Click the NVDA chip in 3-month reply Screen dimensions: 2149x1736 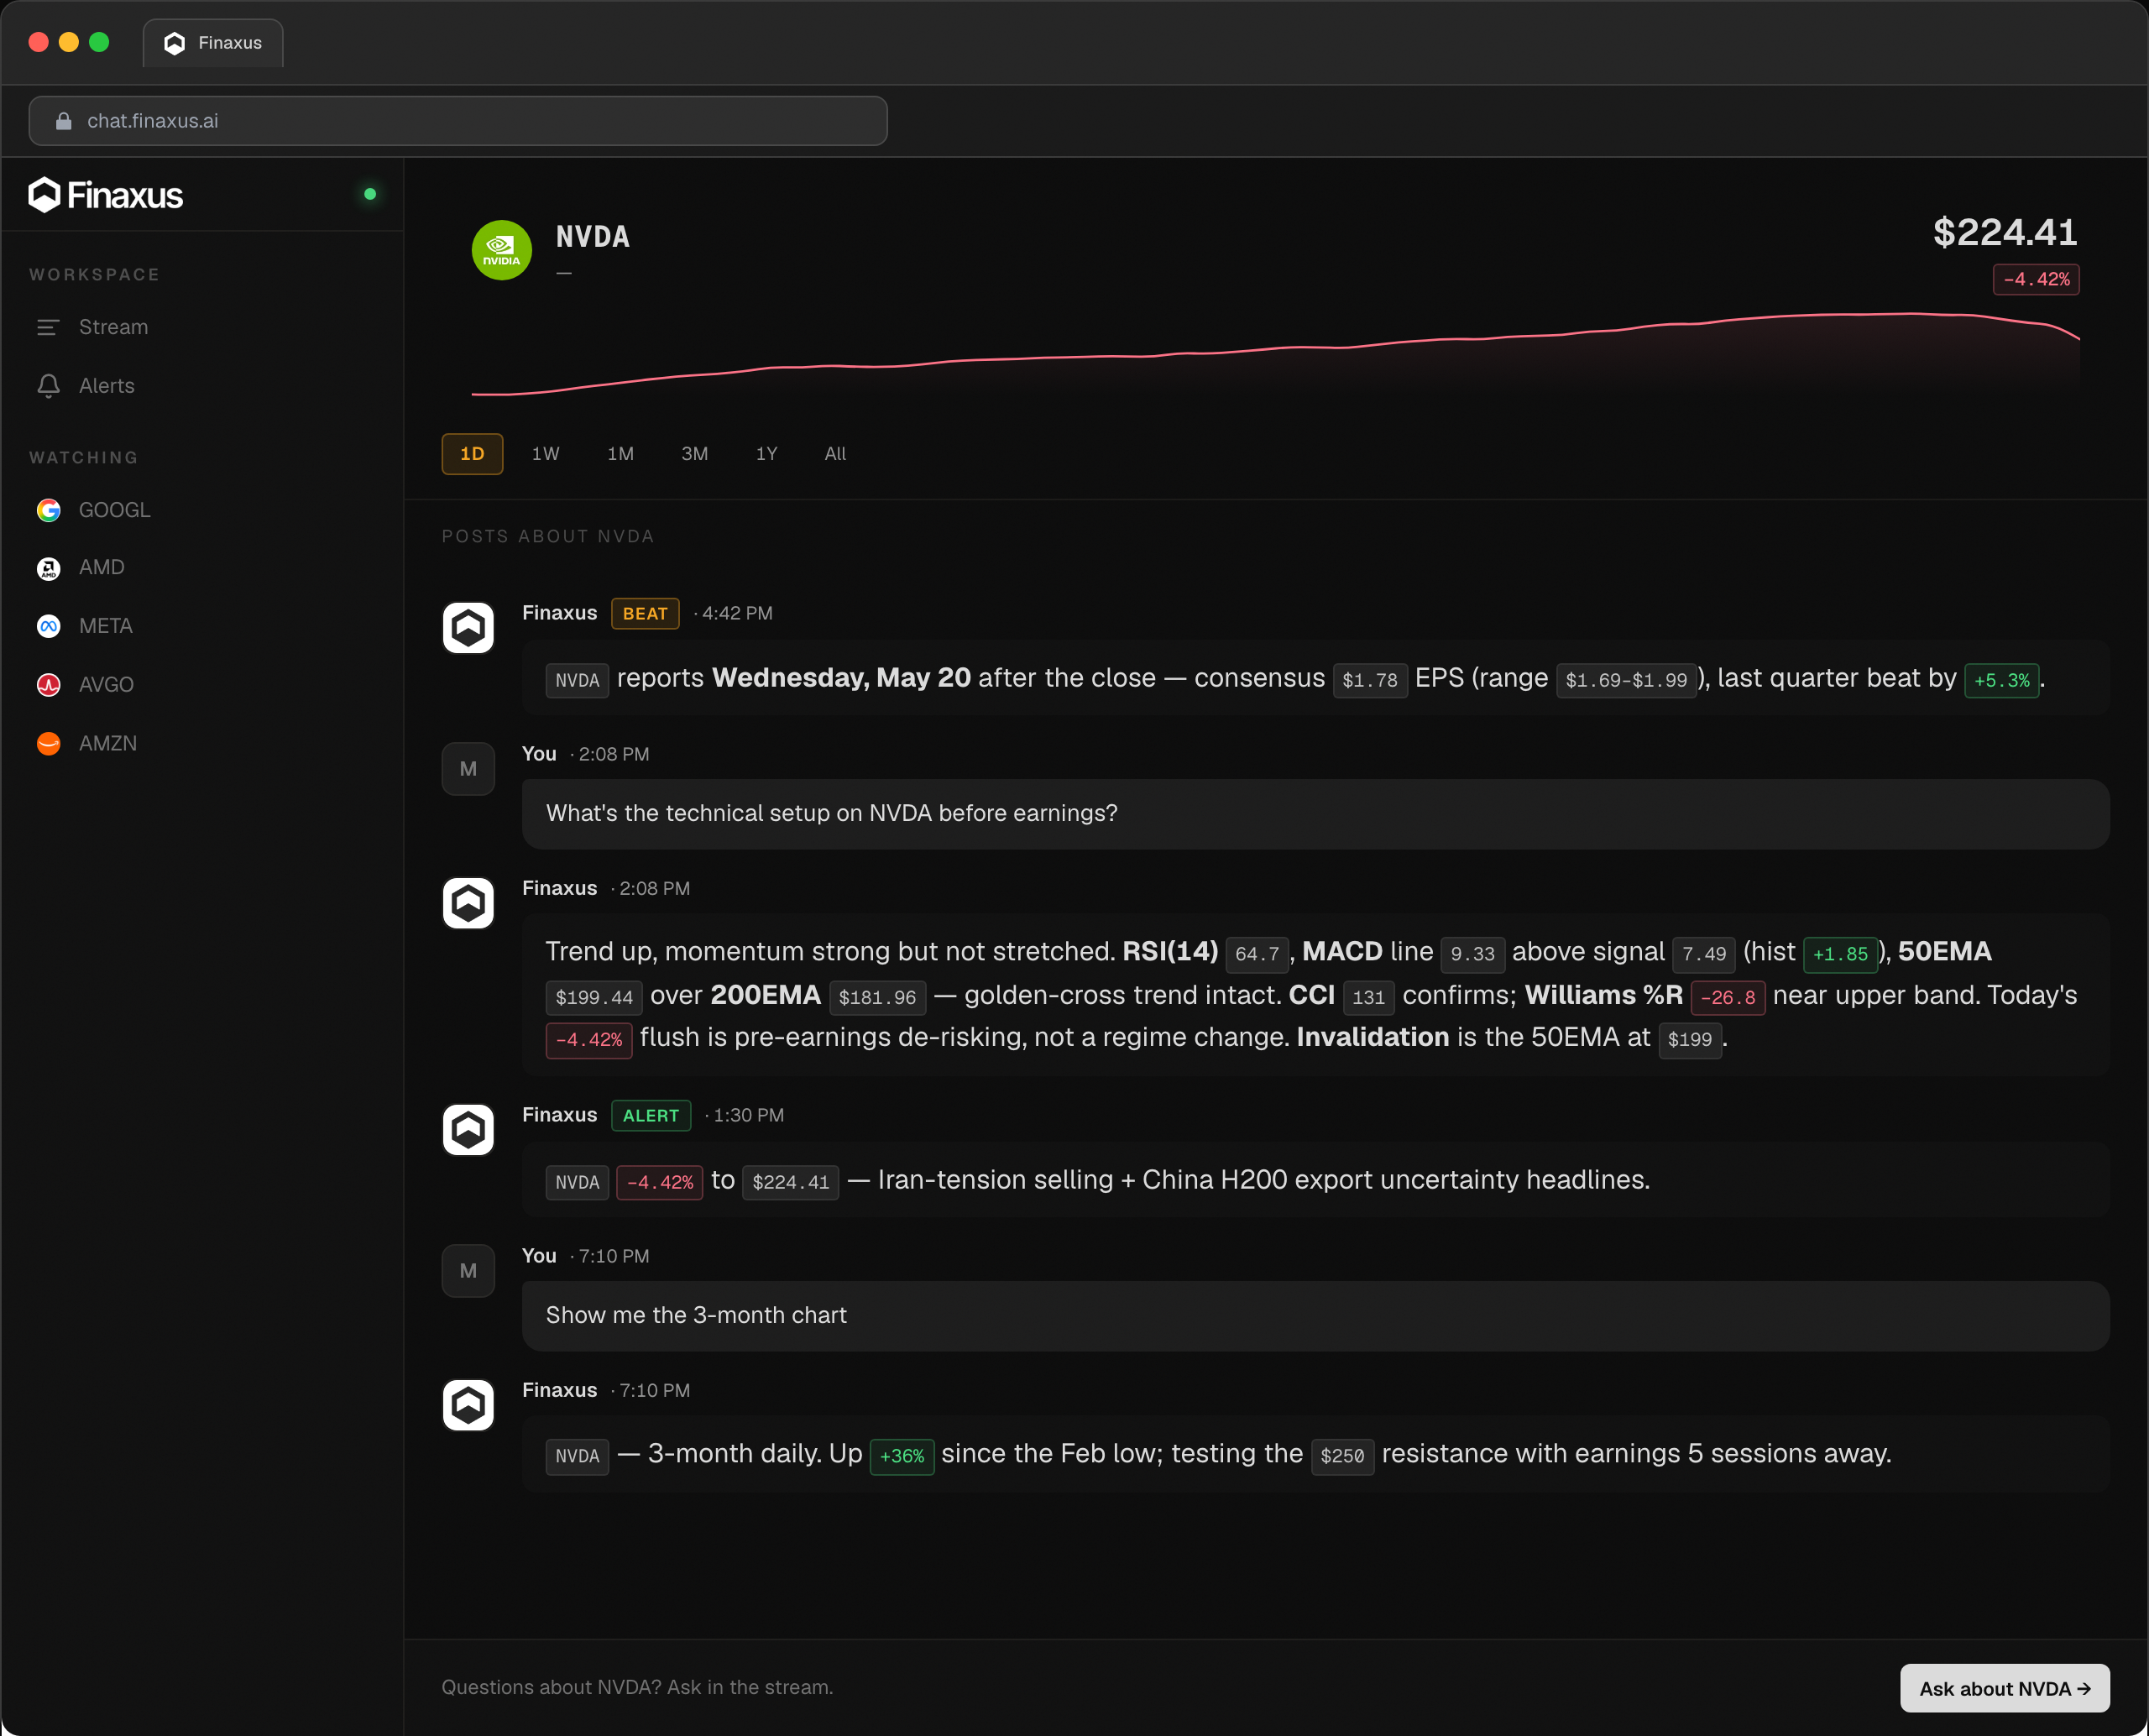[577, 1457]
